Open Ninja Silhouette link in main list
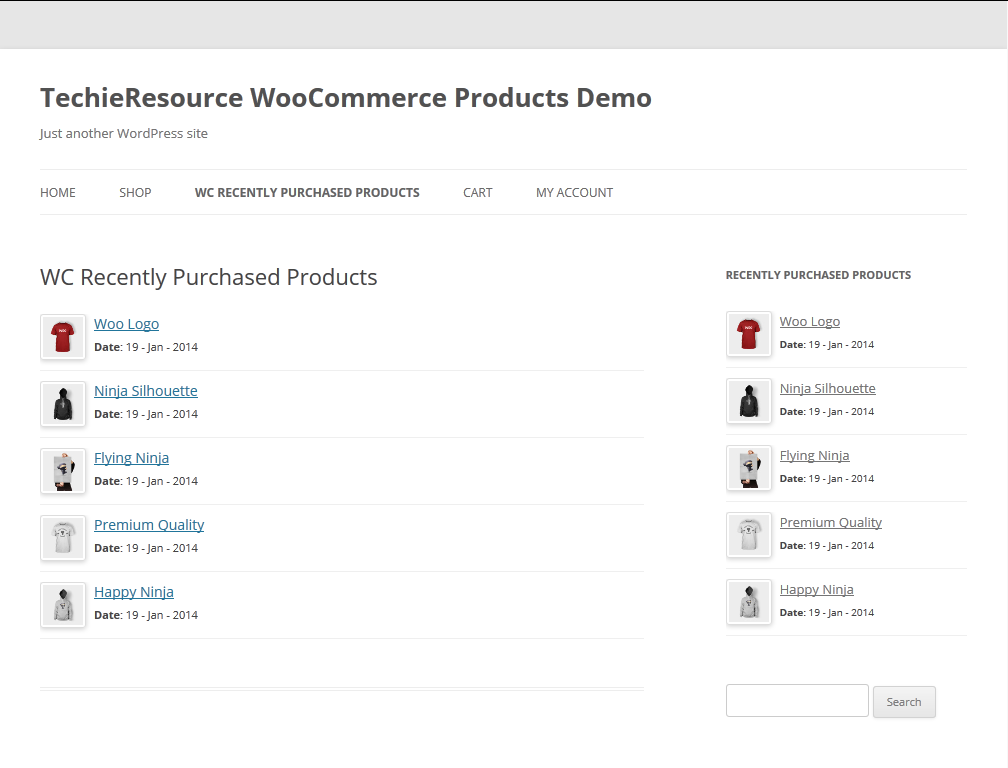The image size is (1008, 768). tap(146, 391)
